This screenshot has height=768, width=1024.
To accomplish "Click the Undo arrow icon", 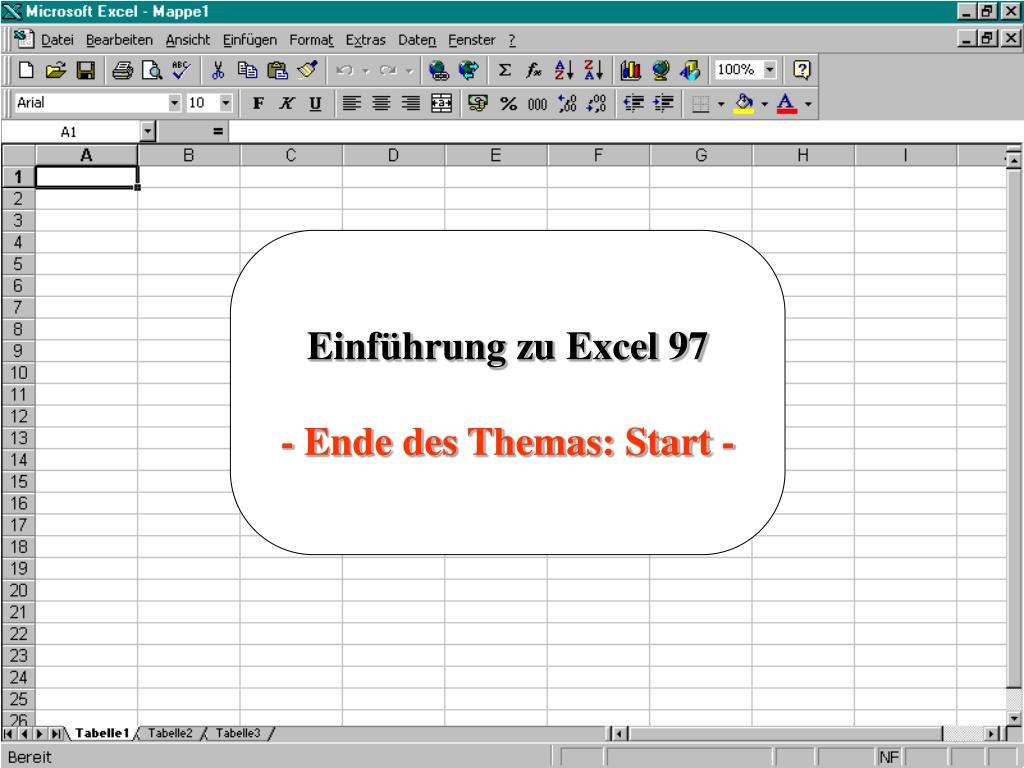I will [x=345, y=70].
